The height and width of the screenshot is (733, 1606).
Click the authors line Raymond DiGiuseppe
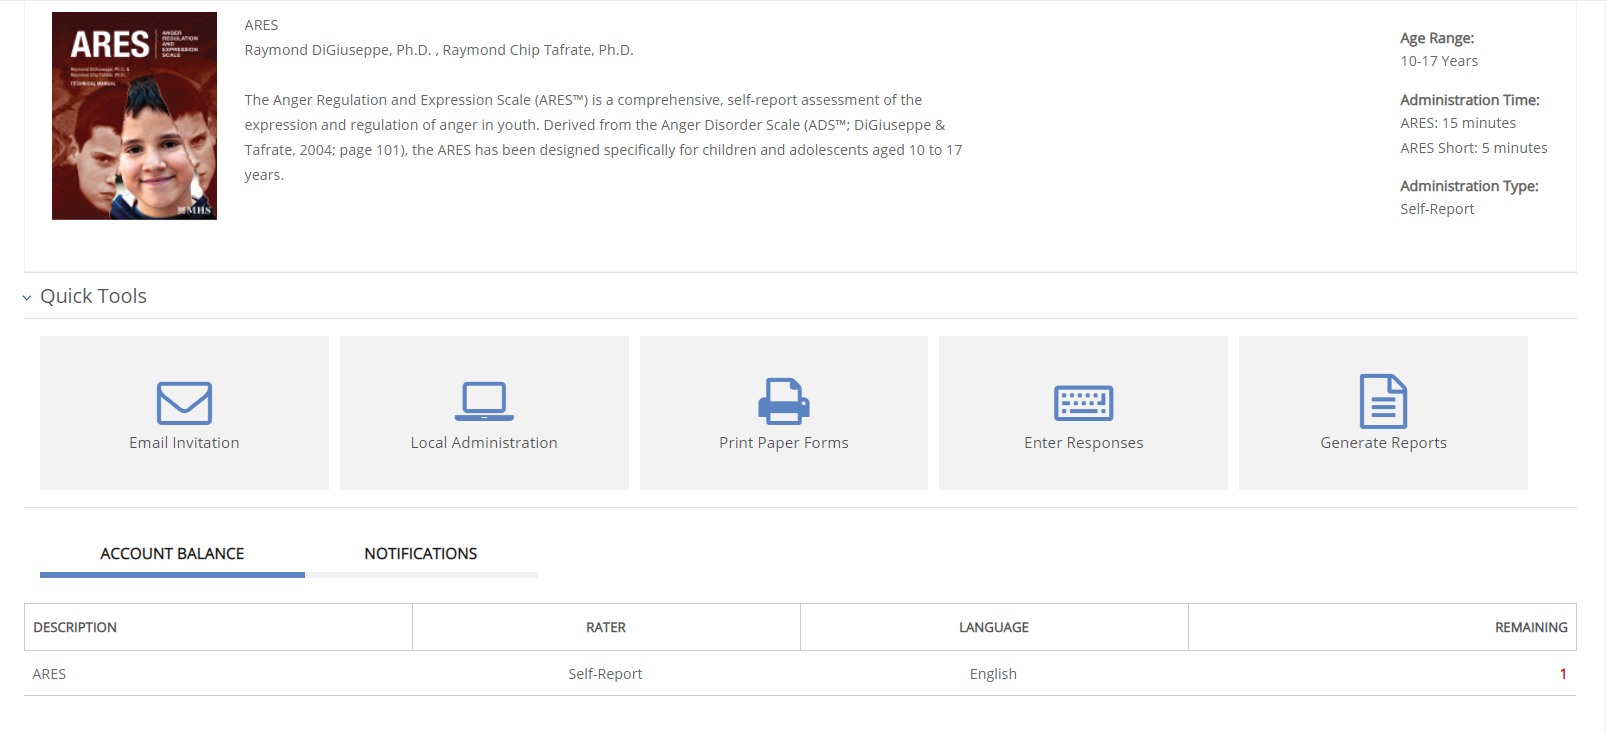[x=439, y=50]
